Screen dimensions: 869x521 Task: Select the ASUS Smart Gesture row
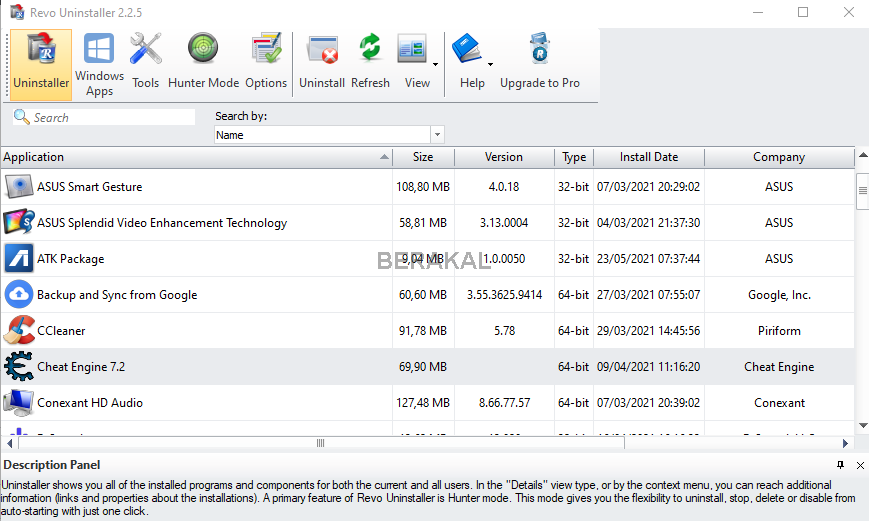(x=89, y=187)
